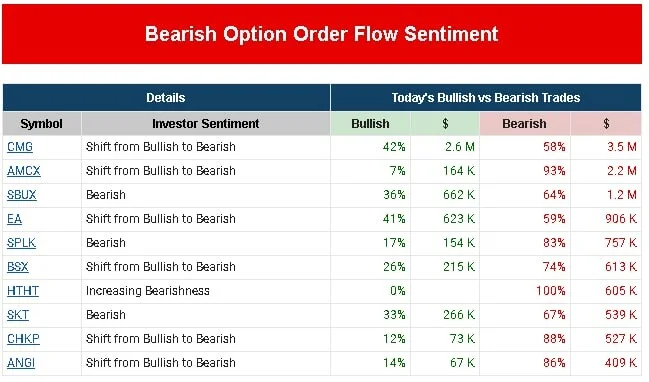The width and height of the screenshot is (649, 382).
Task: Select AMCX's 93% bearish percentage
Action: pos(555,171)
